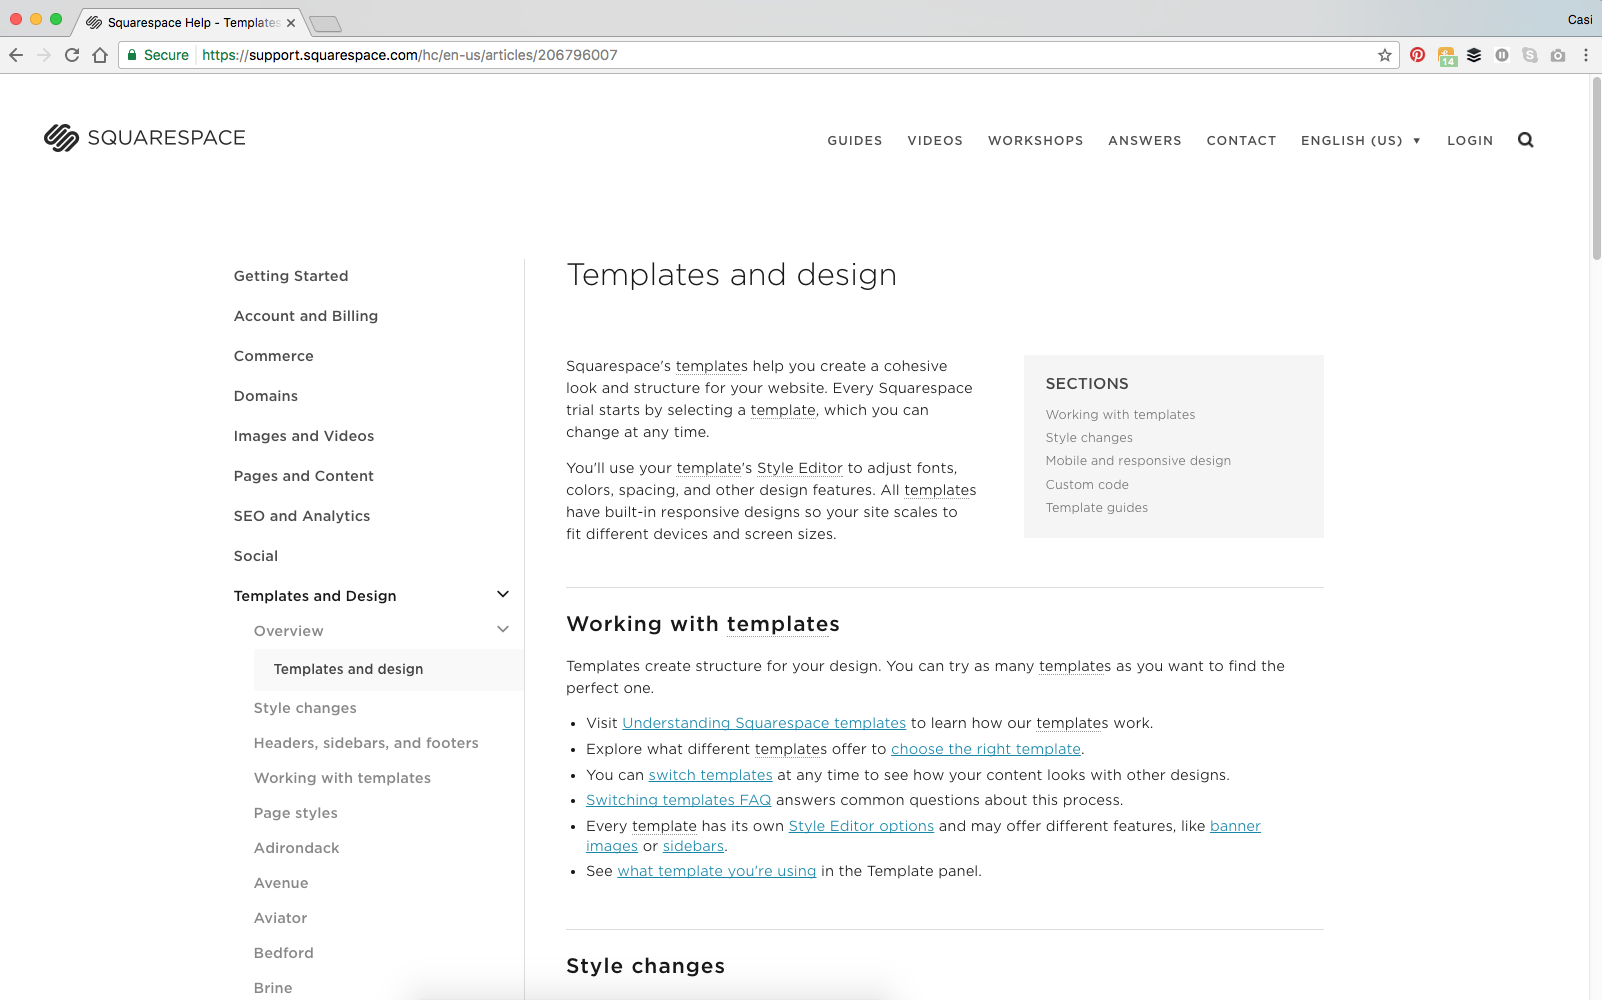1602x1000 pixels.
Task: Open the Buffer stack extension icon
Action: [1474, 55]
